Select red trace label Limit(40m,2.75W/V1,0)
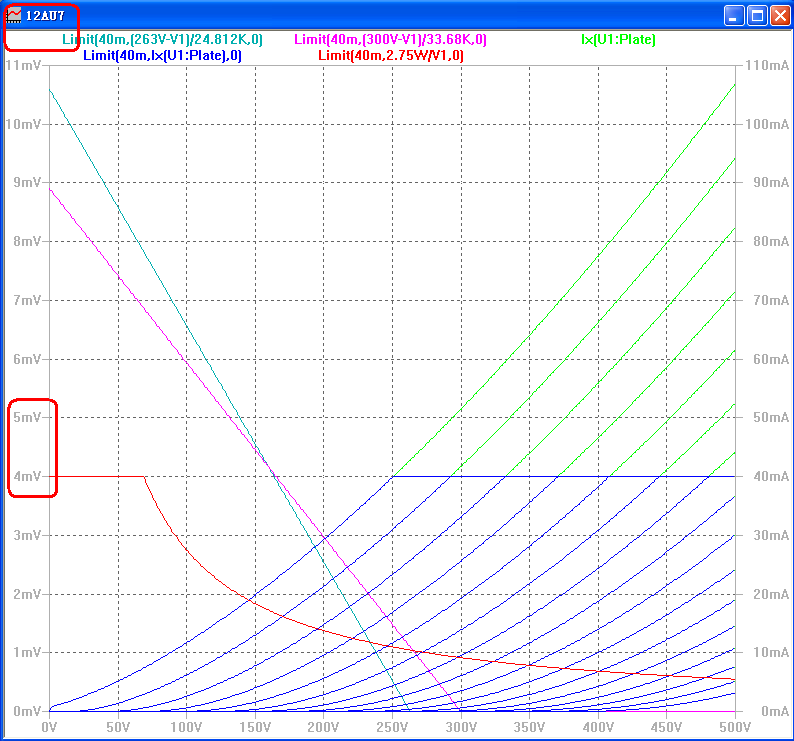 (x=391, y=55)
